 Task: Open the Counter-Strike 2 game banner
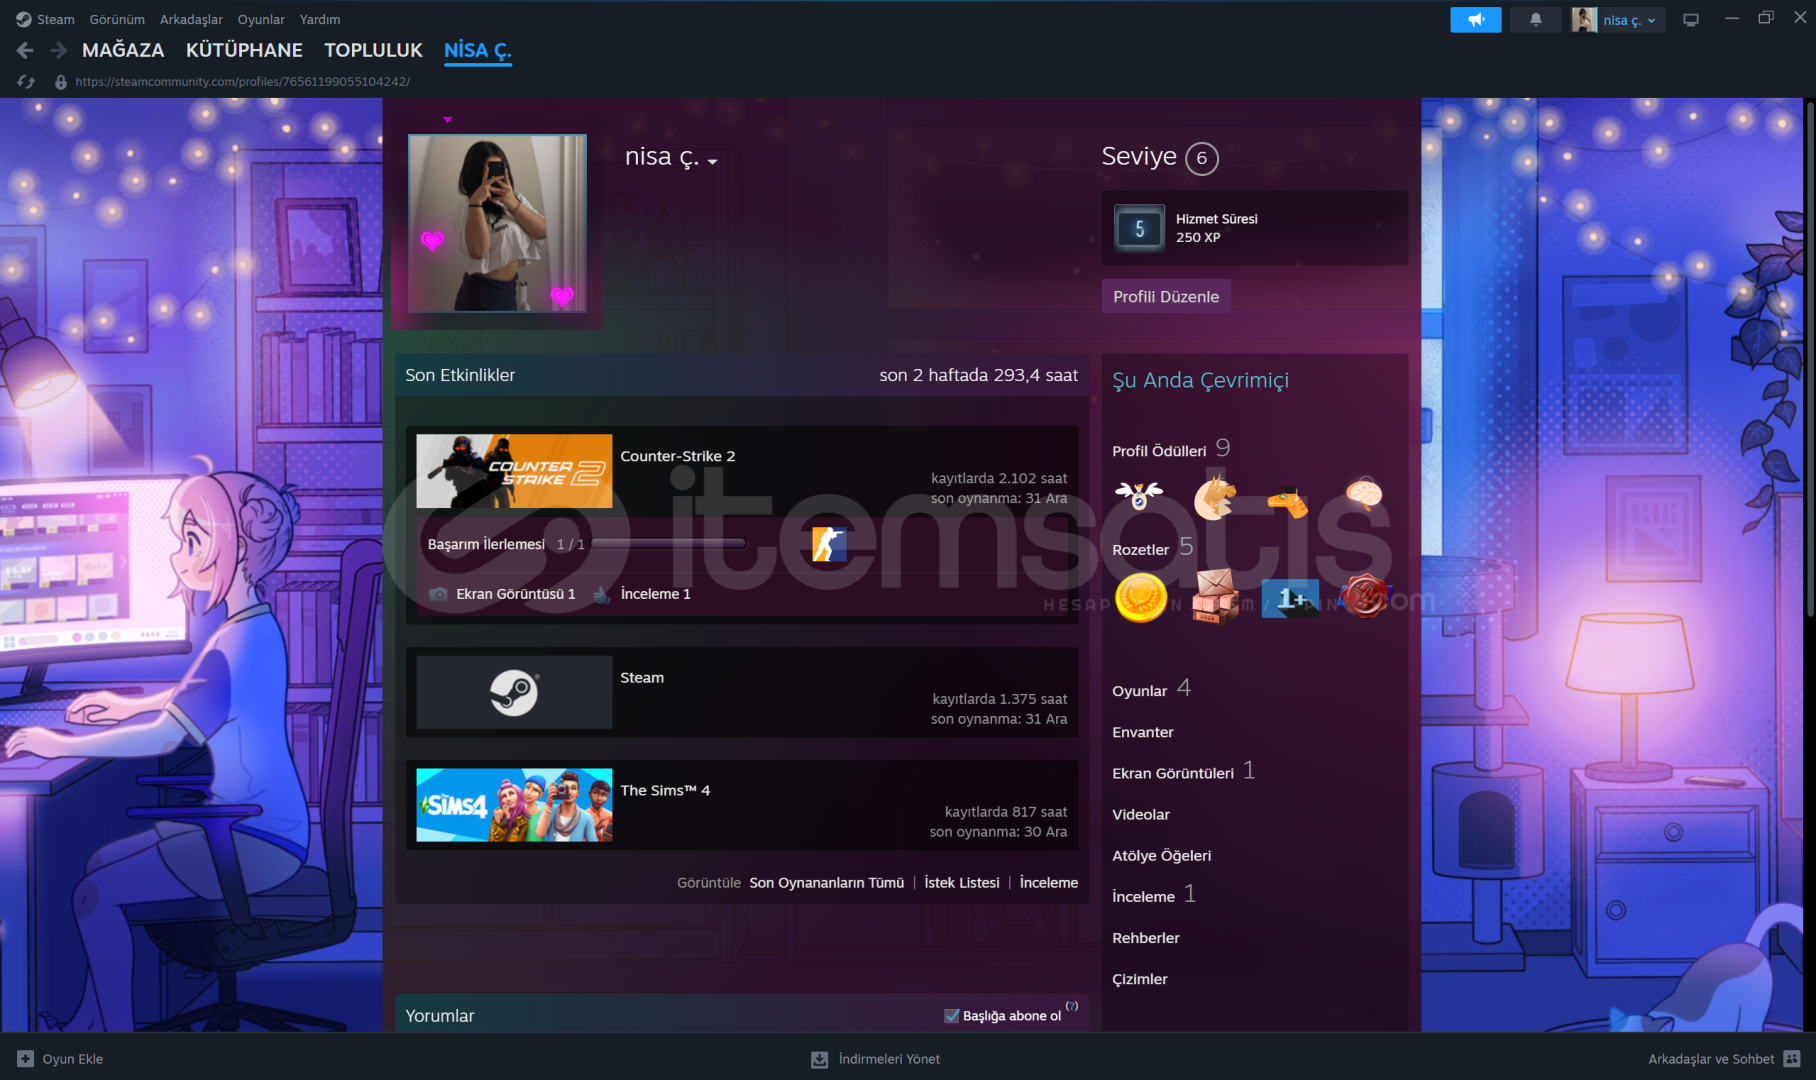pos(514,471)
